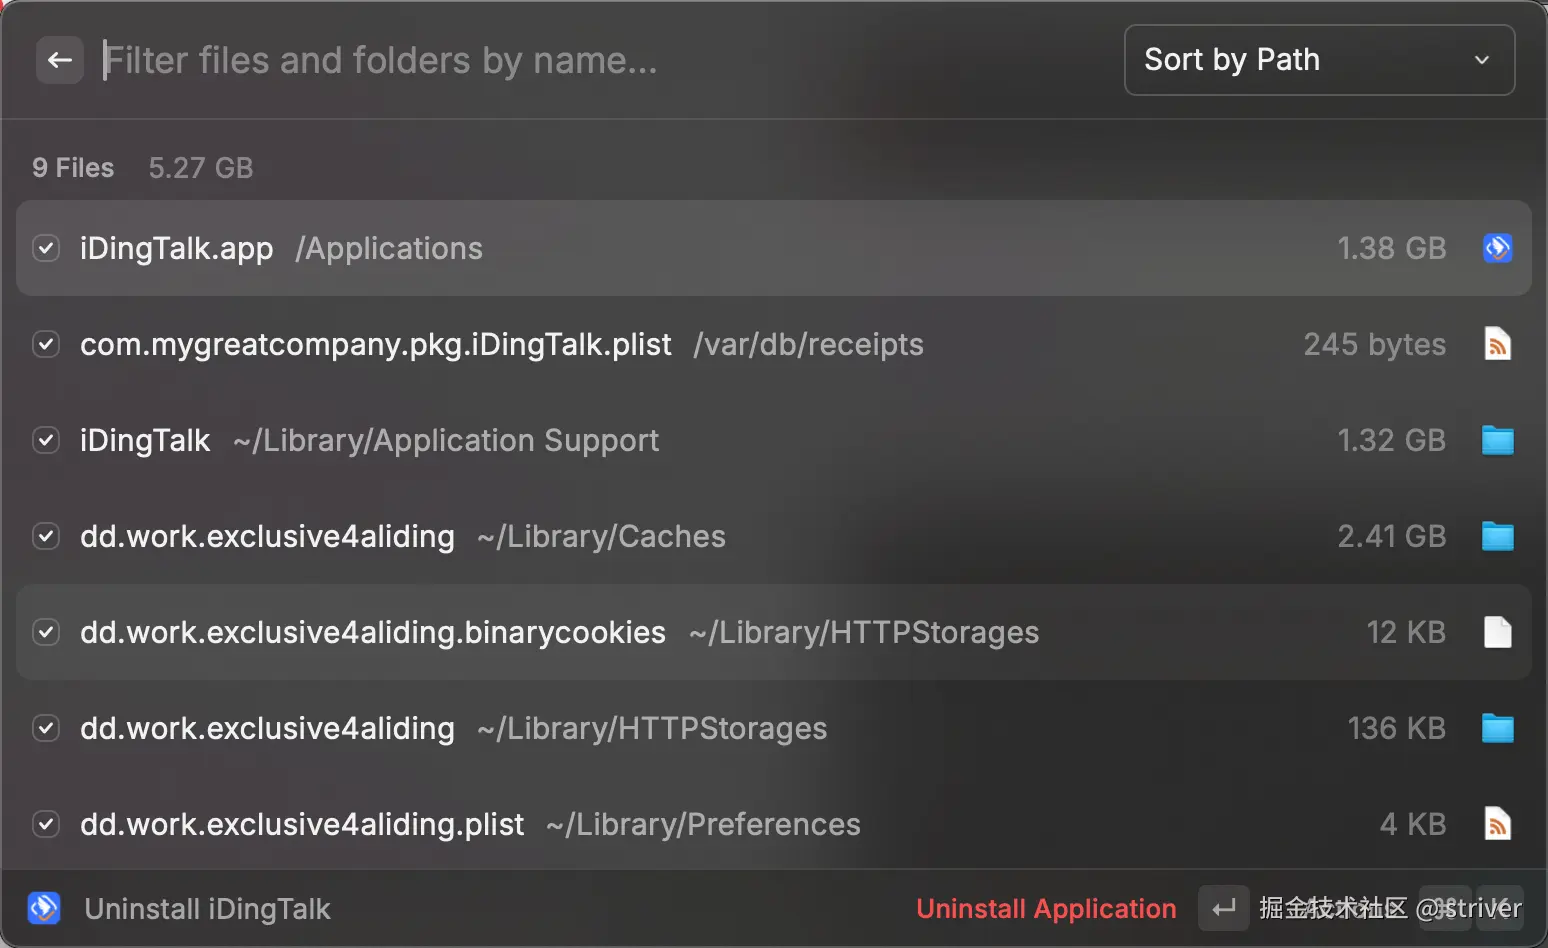1548x948 pixels.
Task: Click the DingTalk icon beside Uninstall iDingTalk
Action: pyautogui.click(x=44, y=908)
